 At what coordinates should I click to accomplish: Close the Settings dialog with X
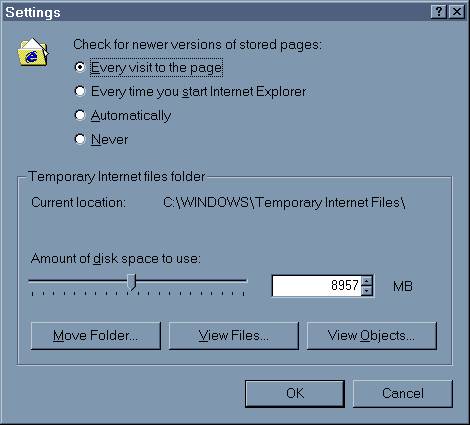[457, 12]
